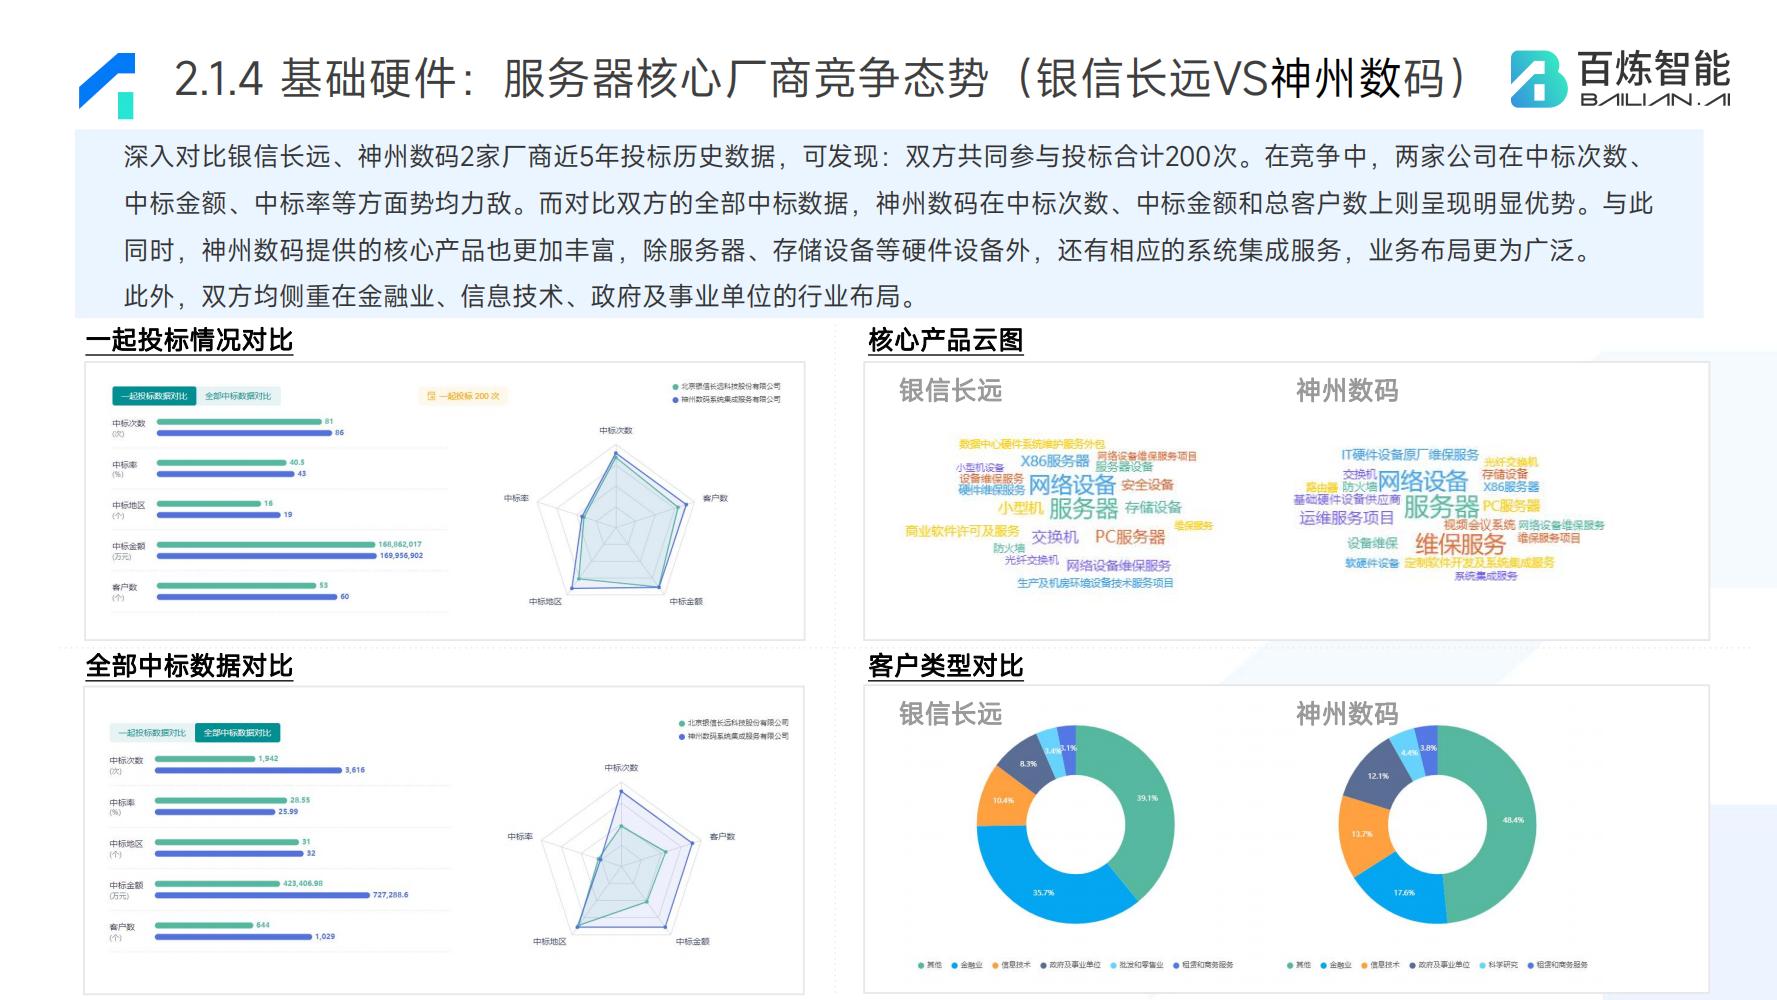Click the 维保服务 word in 神州数码 cloud
Image resolution: width=1777 pixels, height=1000 pixels.
tap(1460, 544)
